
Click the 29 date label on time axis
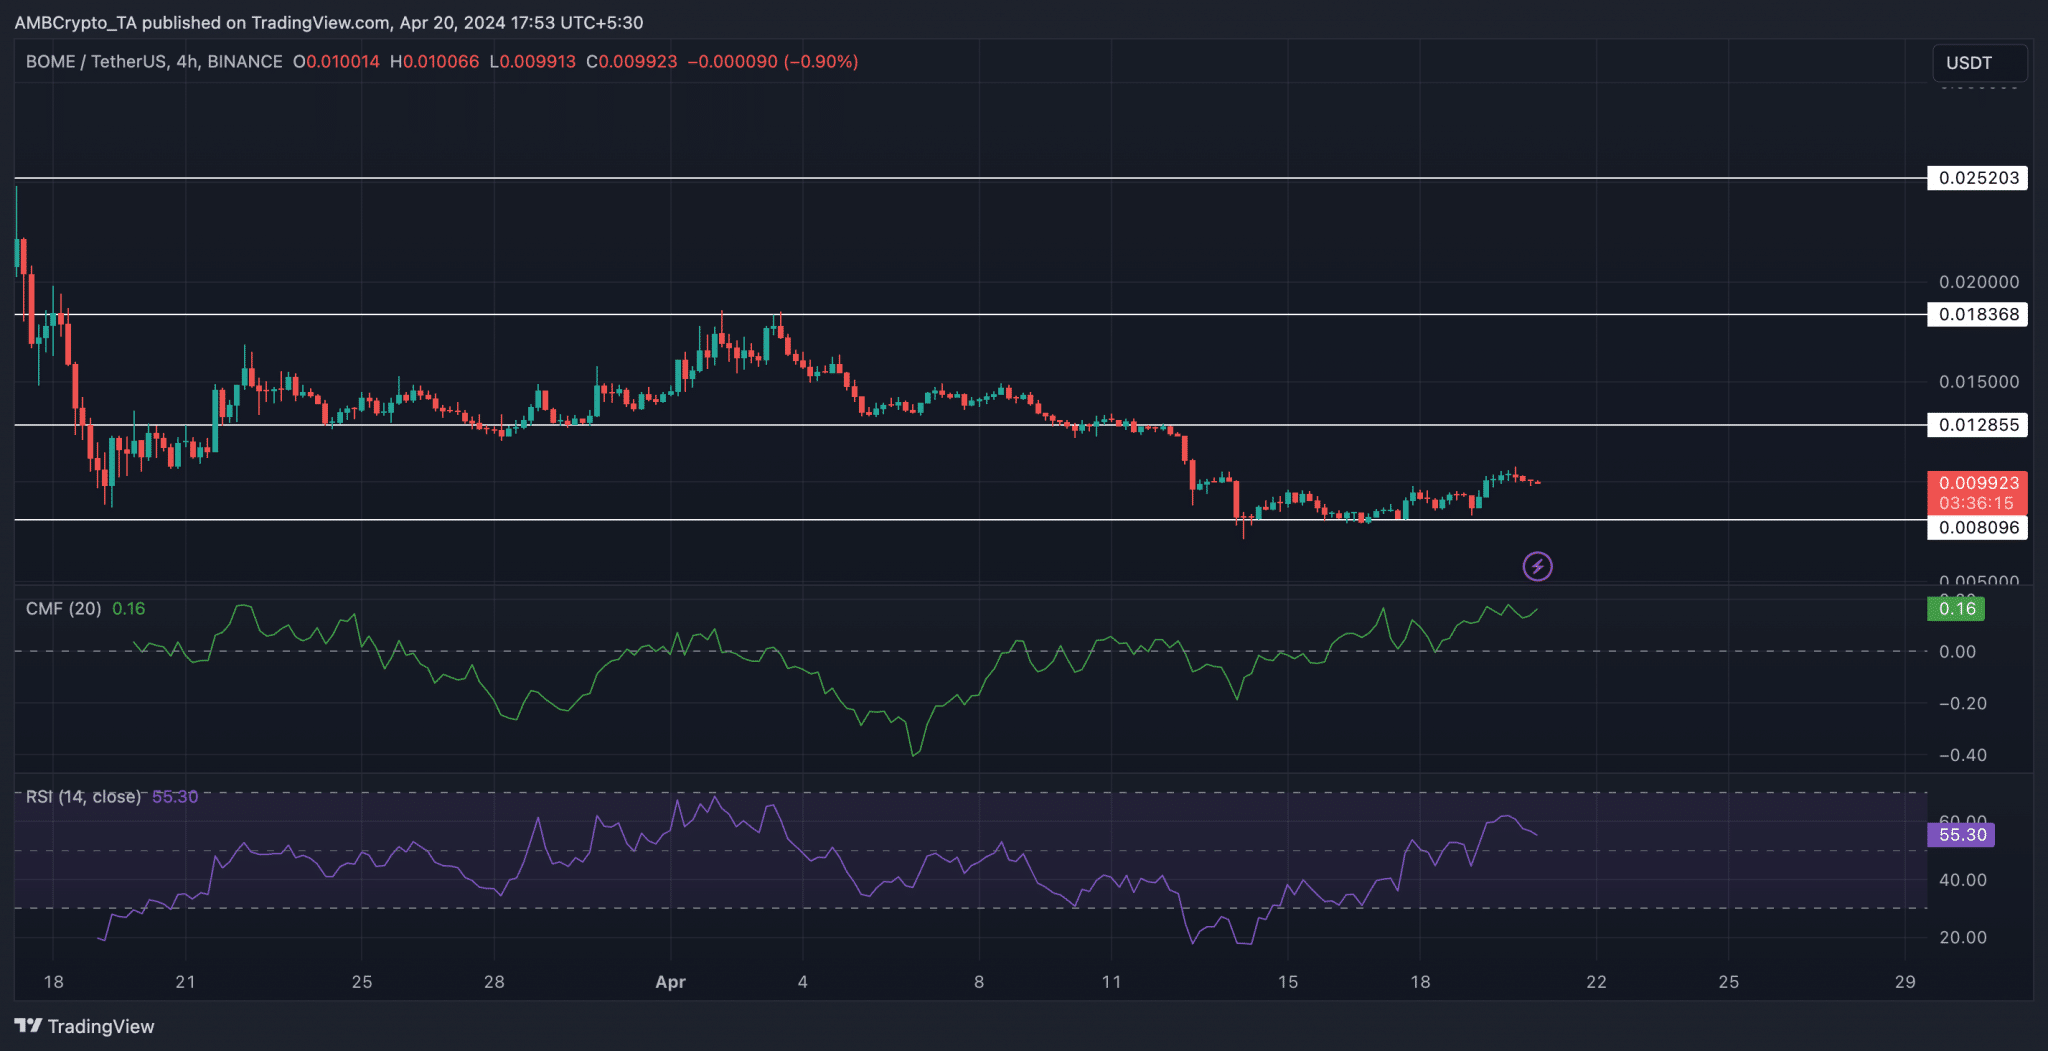1905,982
